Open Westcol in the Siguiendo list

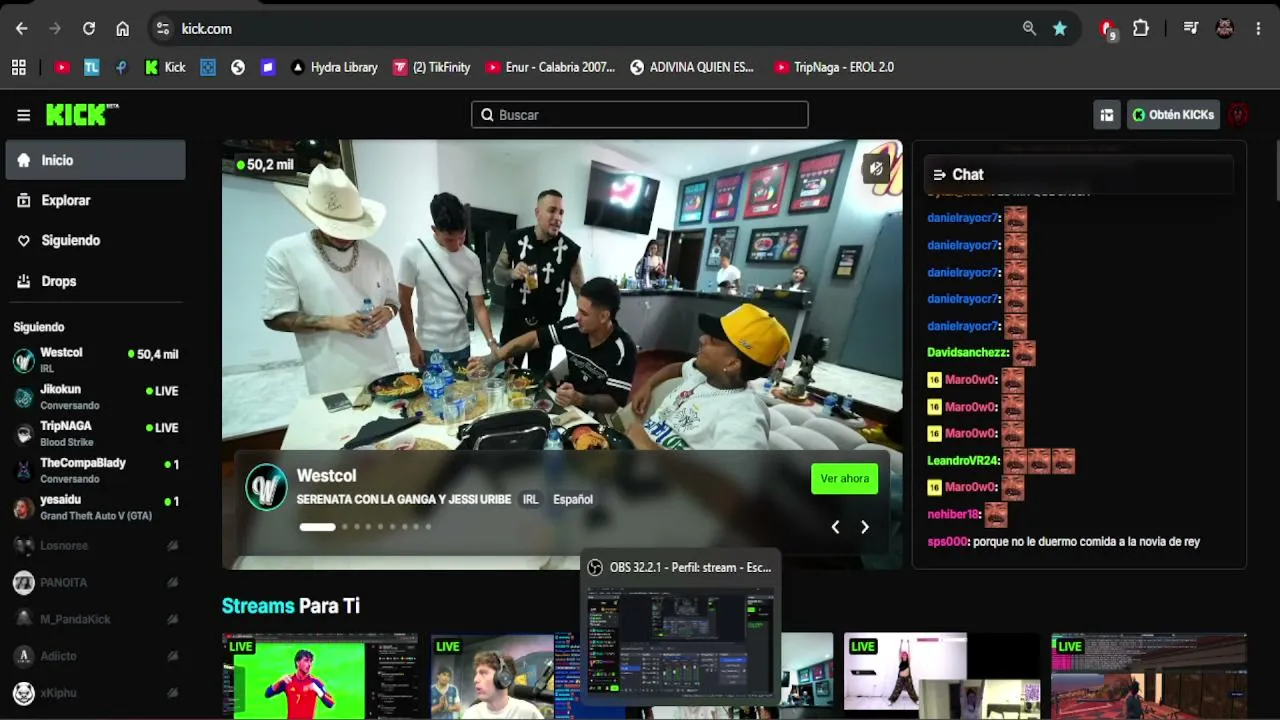pos(95,360)
